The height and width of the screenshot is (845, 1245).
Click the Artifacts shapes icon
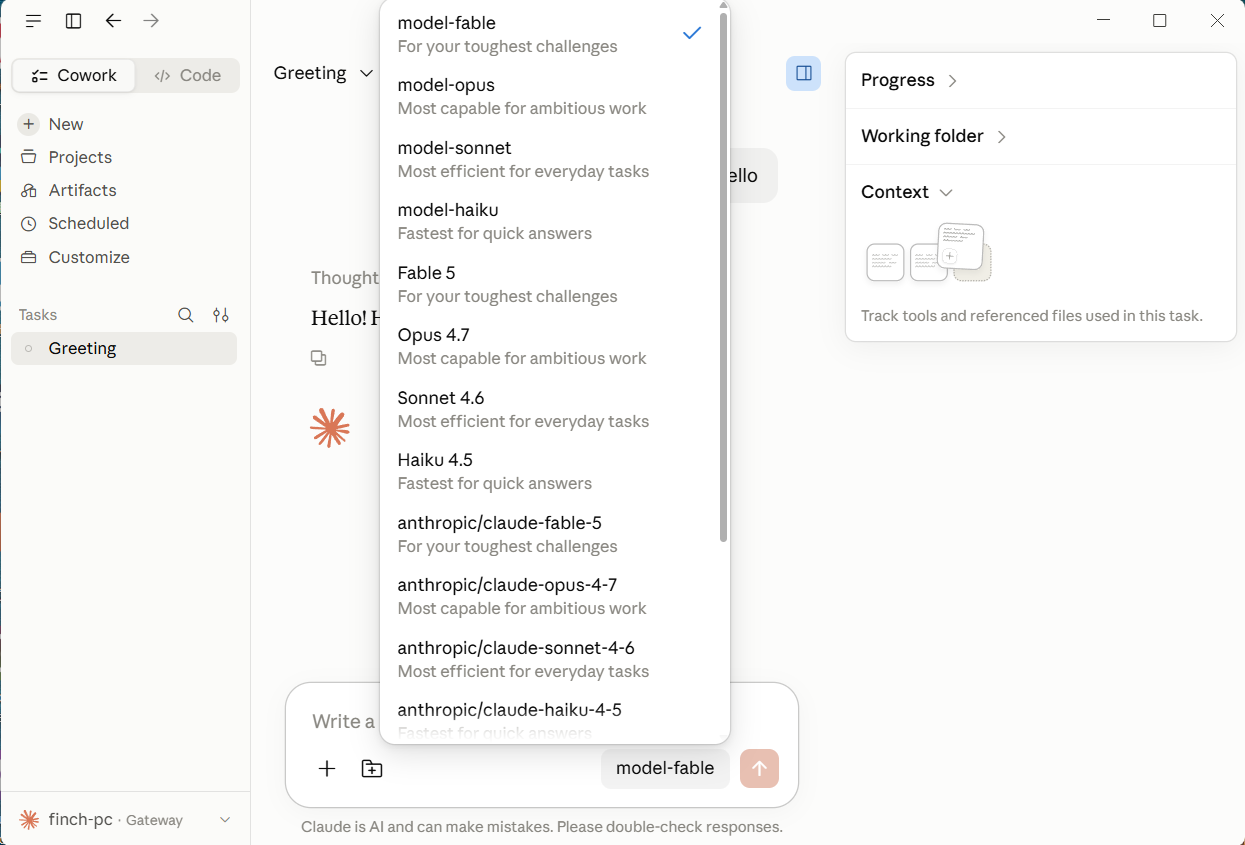[x=29, y=190]
